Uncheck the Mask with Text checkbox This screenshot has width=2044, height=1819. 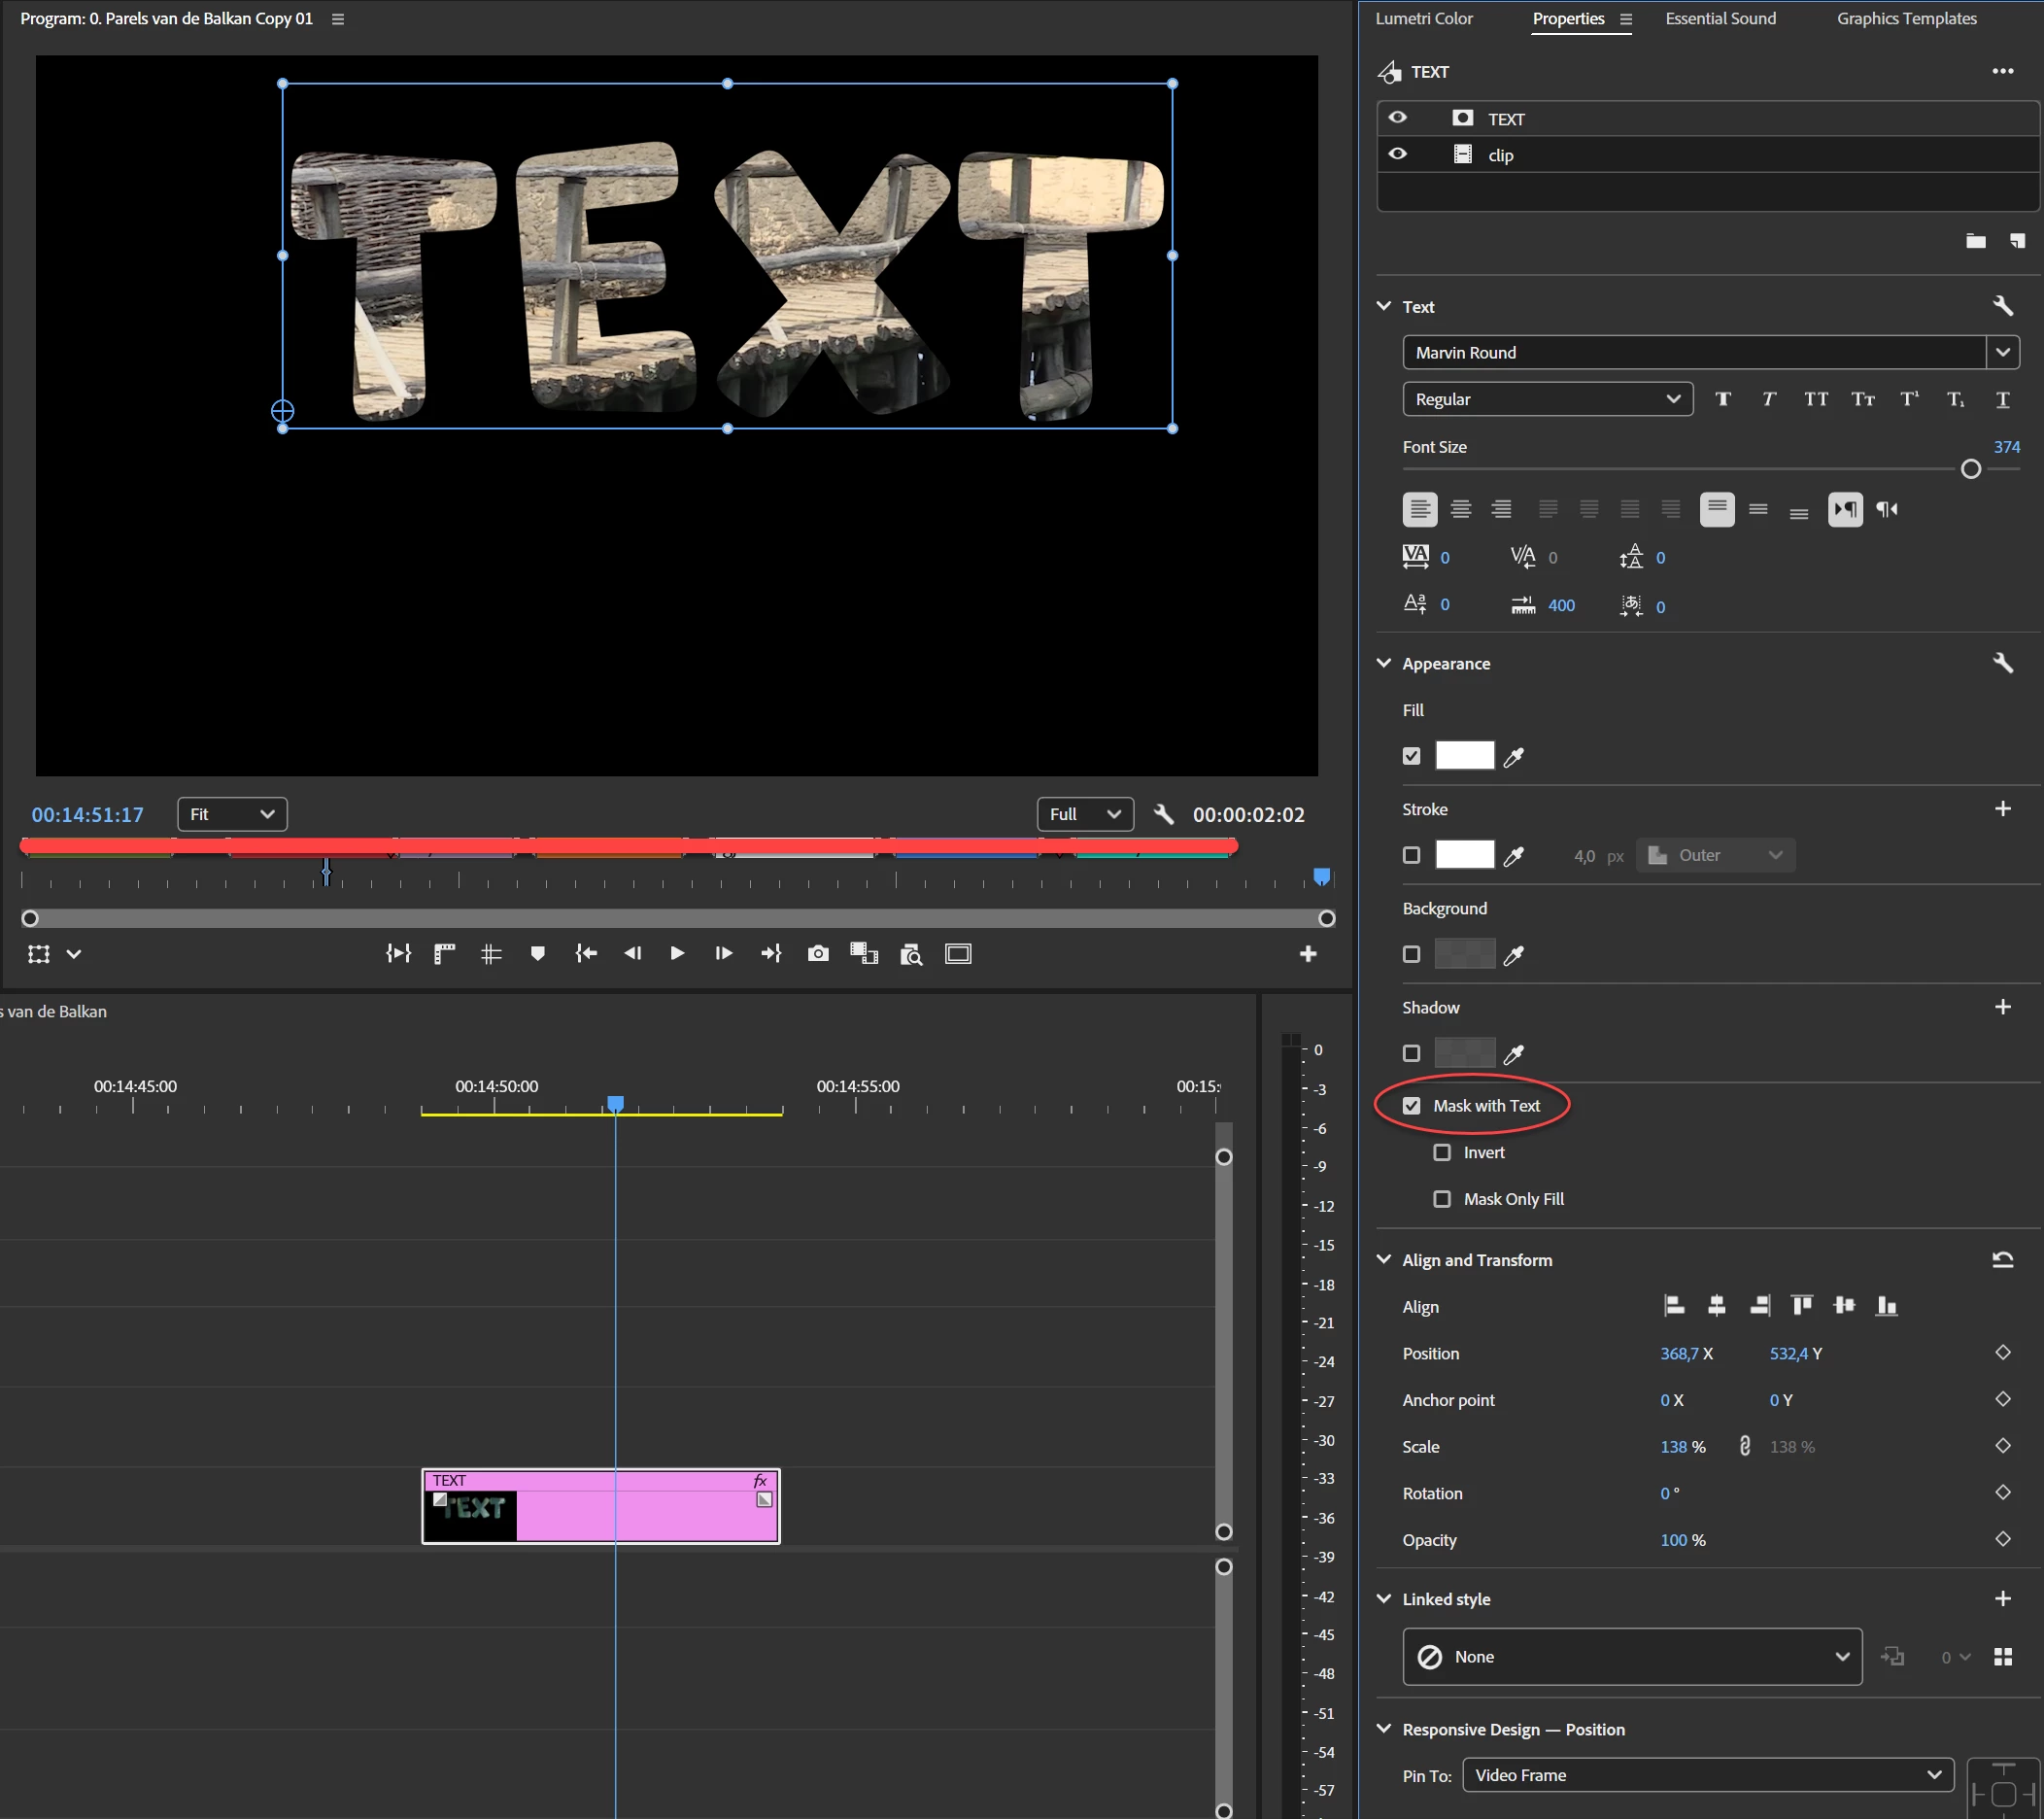[x=1411, y=1106]
